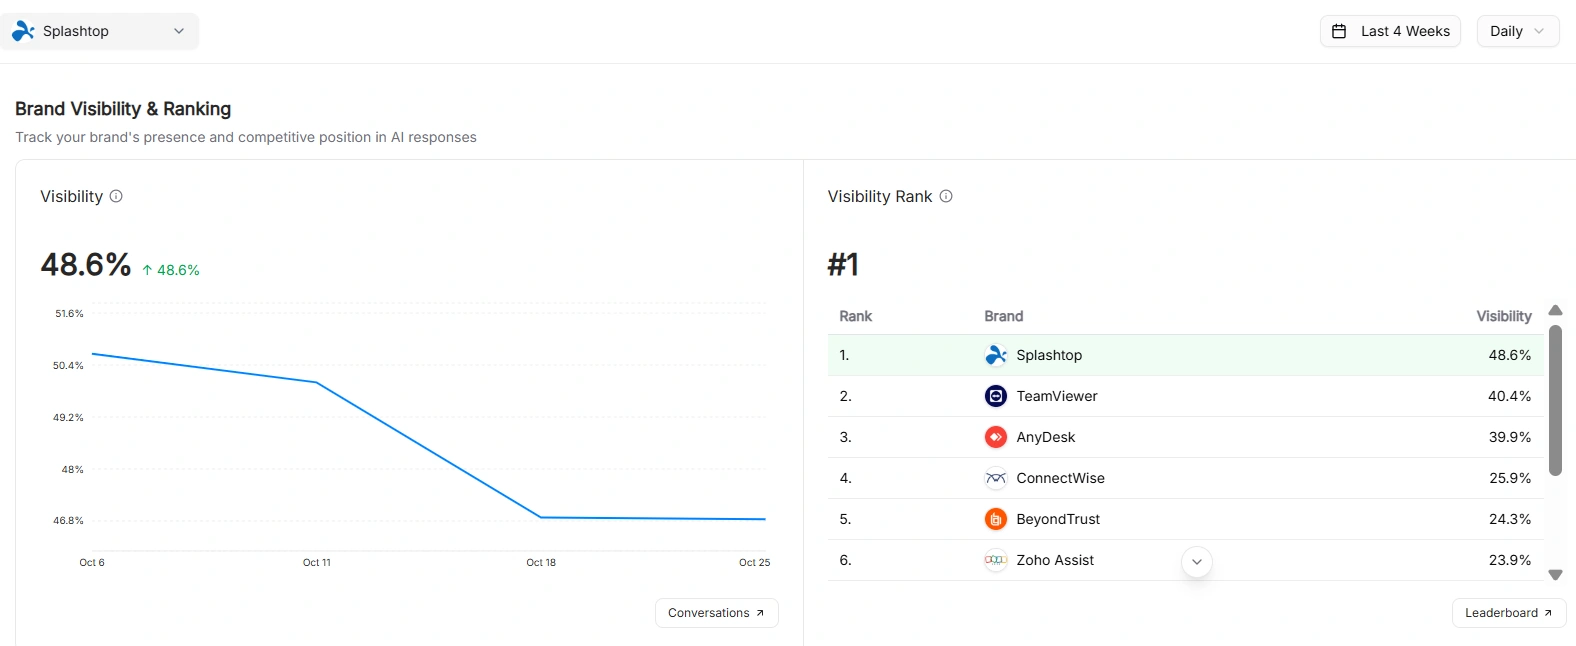The image size is (1576, 646).
Task: Click the info icon next to Visibility Rank
Action: (x=946, y=196)
